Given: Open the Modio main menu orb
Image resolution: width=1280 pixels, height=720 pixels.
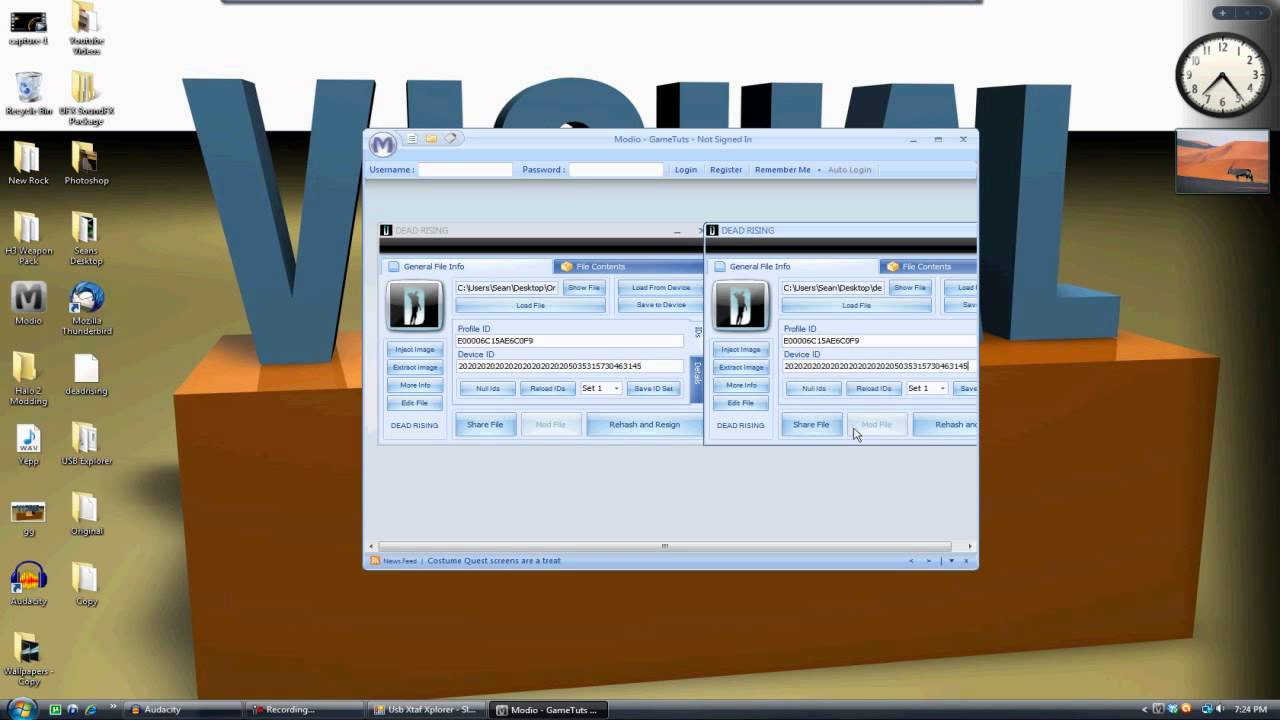Looking at the screenshot, I should tap(382, 144).
